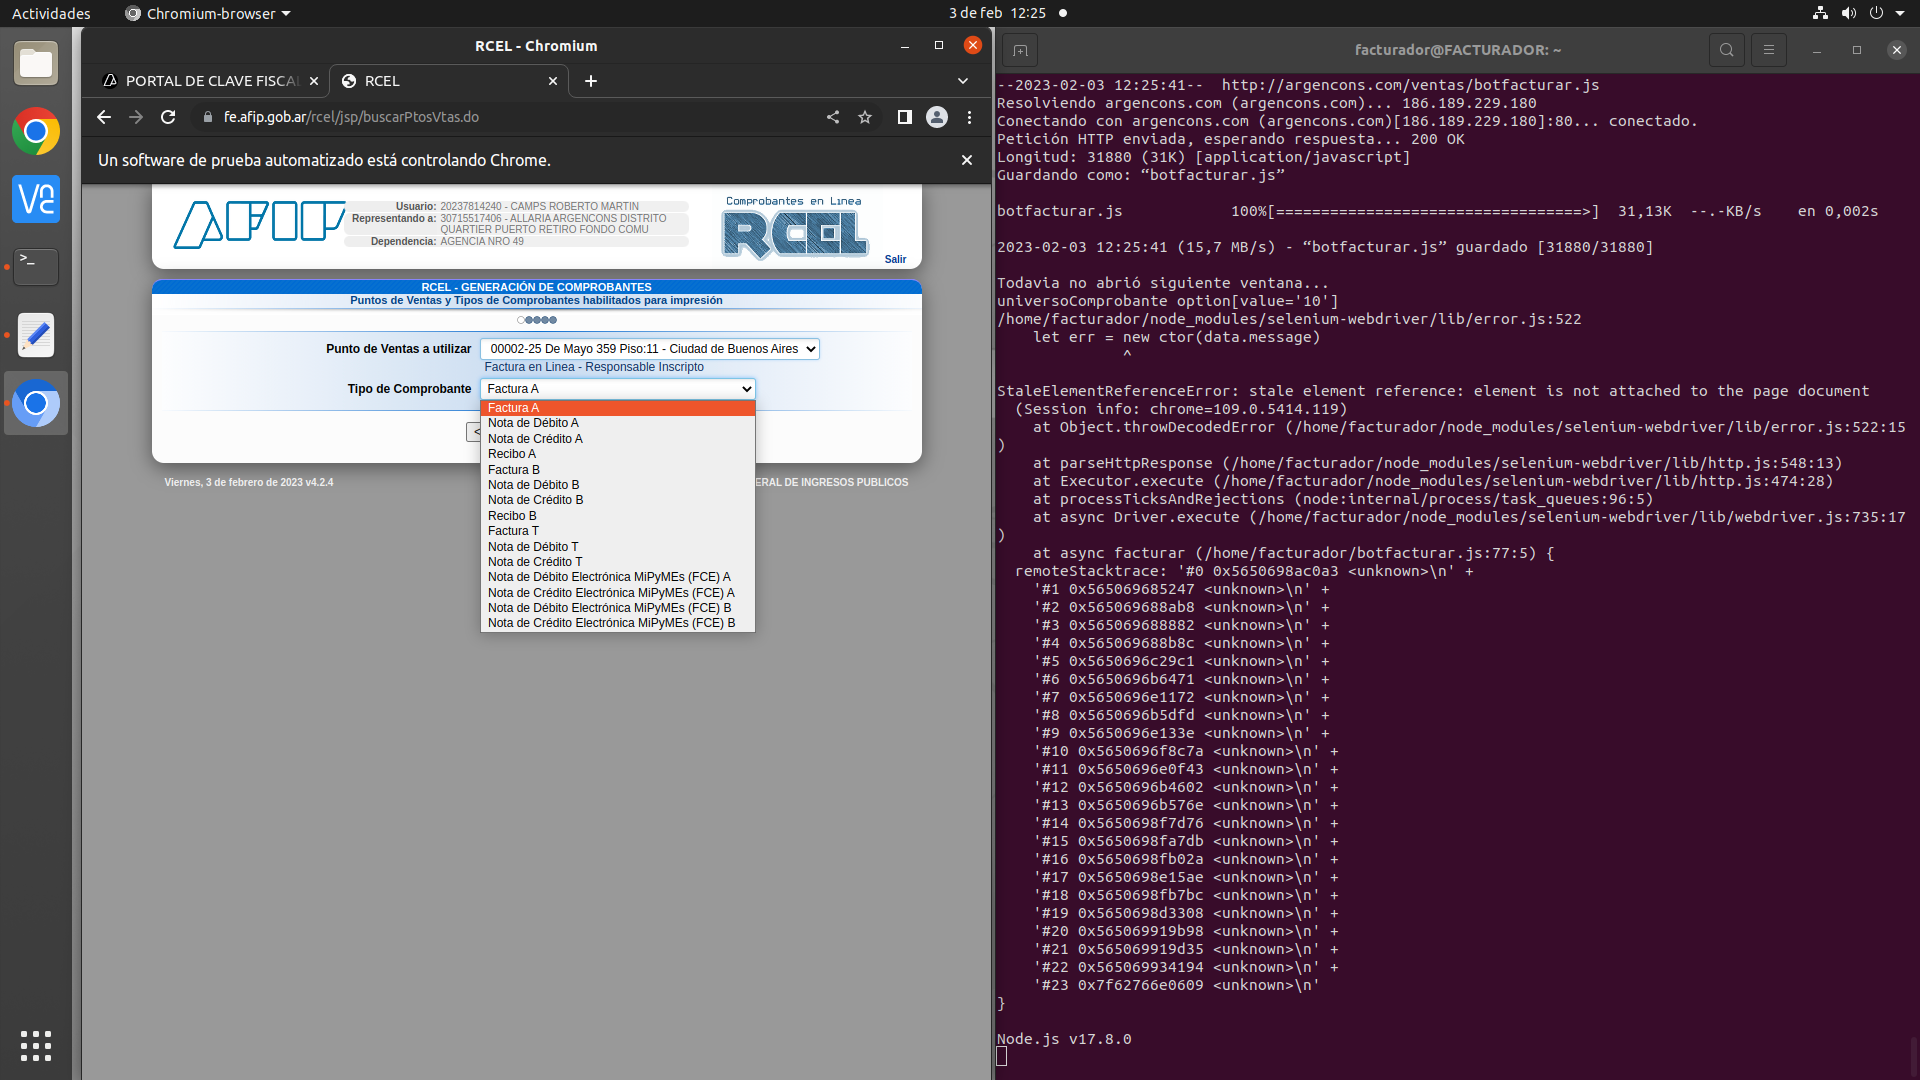This screenshot has height=1080, width=1920.
Task: Bookmark this page with star icon
Action: 865,117
